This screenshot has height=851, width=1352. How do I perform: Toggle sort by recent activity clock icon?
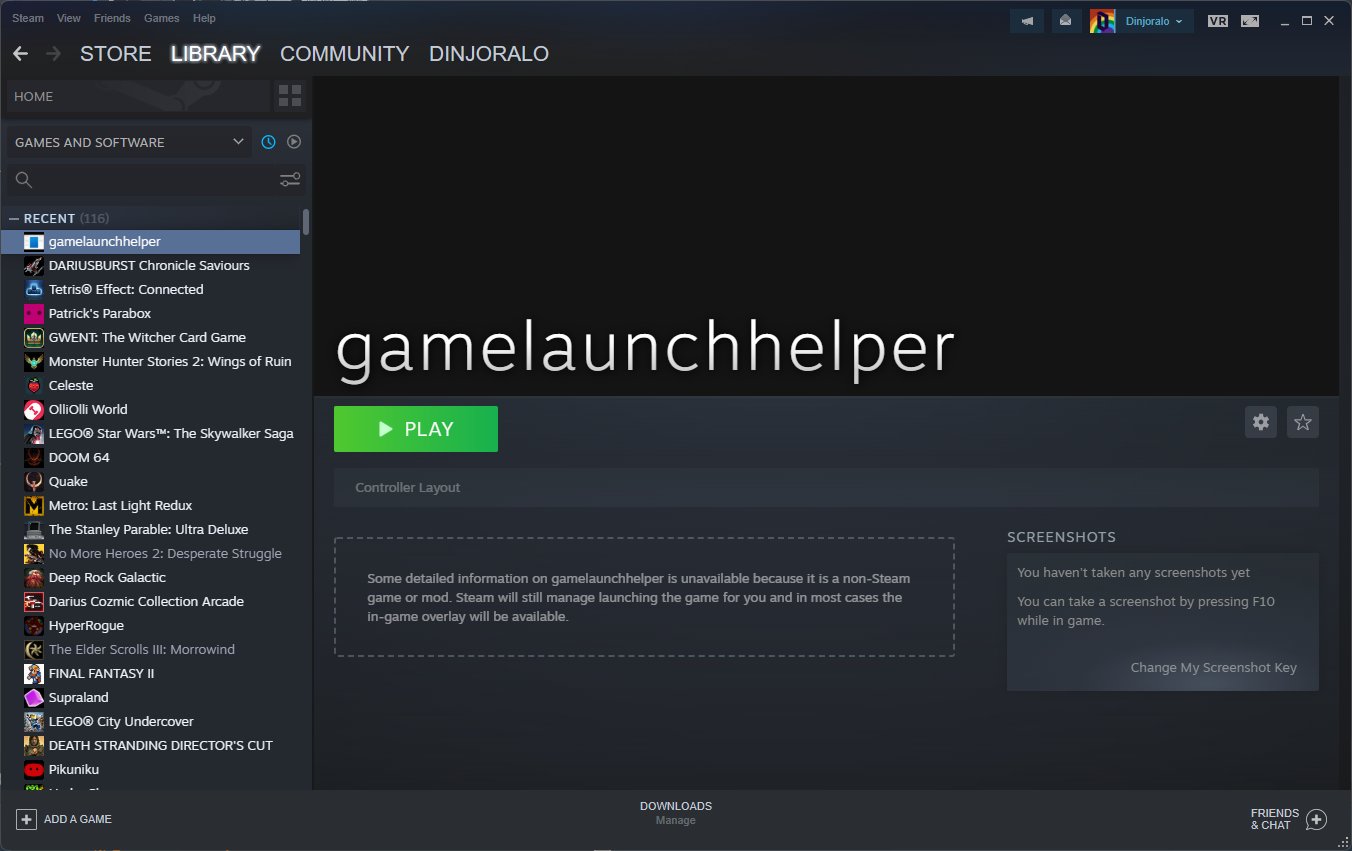tap(268, 142)
